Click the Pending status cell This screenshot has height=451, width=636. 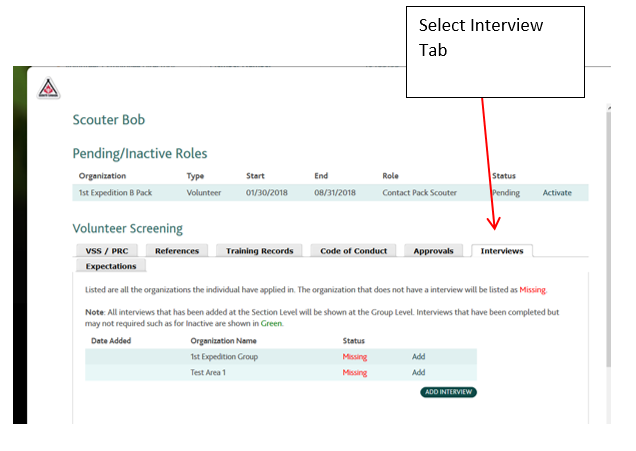[x=506, y=193]
